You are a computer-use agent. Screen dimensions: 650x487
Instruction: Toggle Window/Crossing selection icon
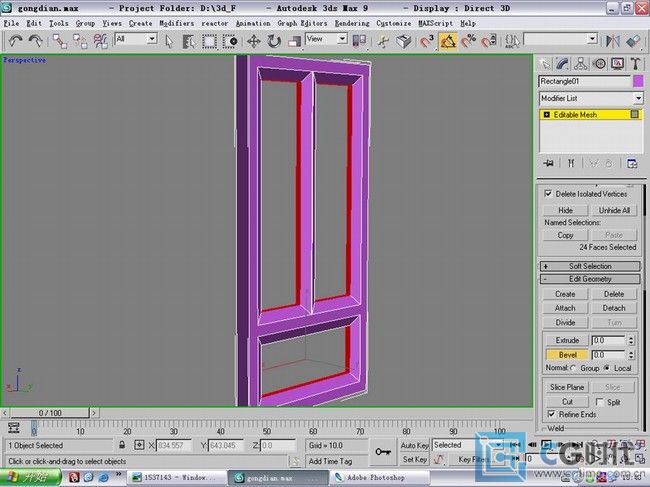[230, 41]
